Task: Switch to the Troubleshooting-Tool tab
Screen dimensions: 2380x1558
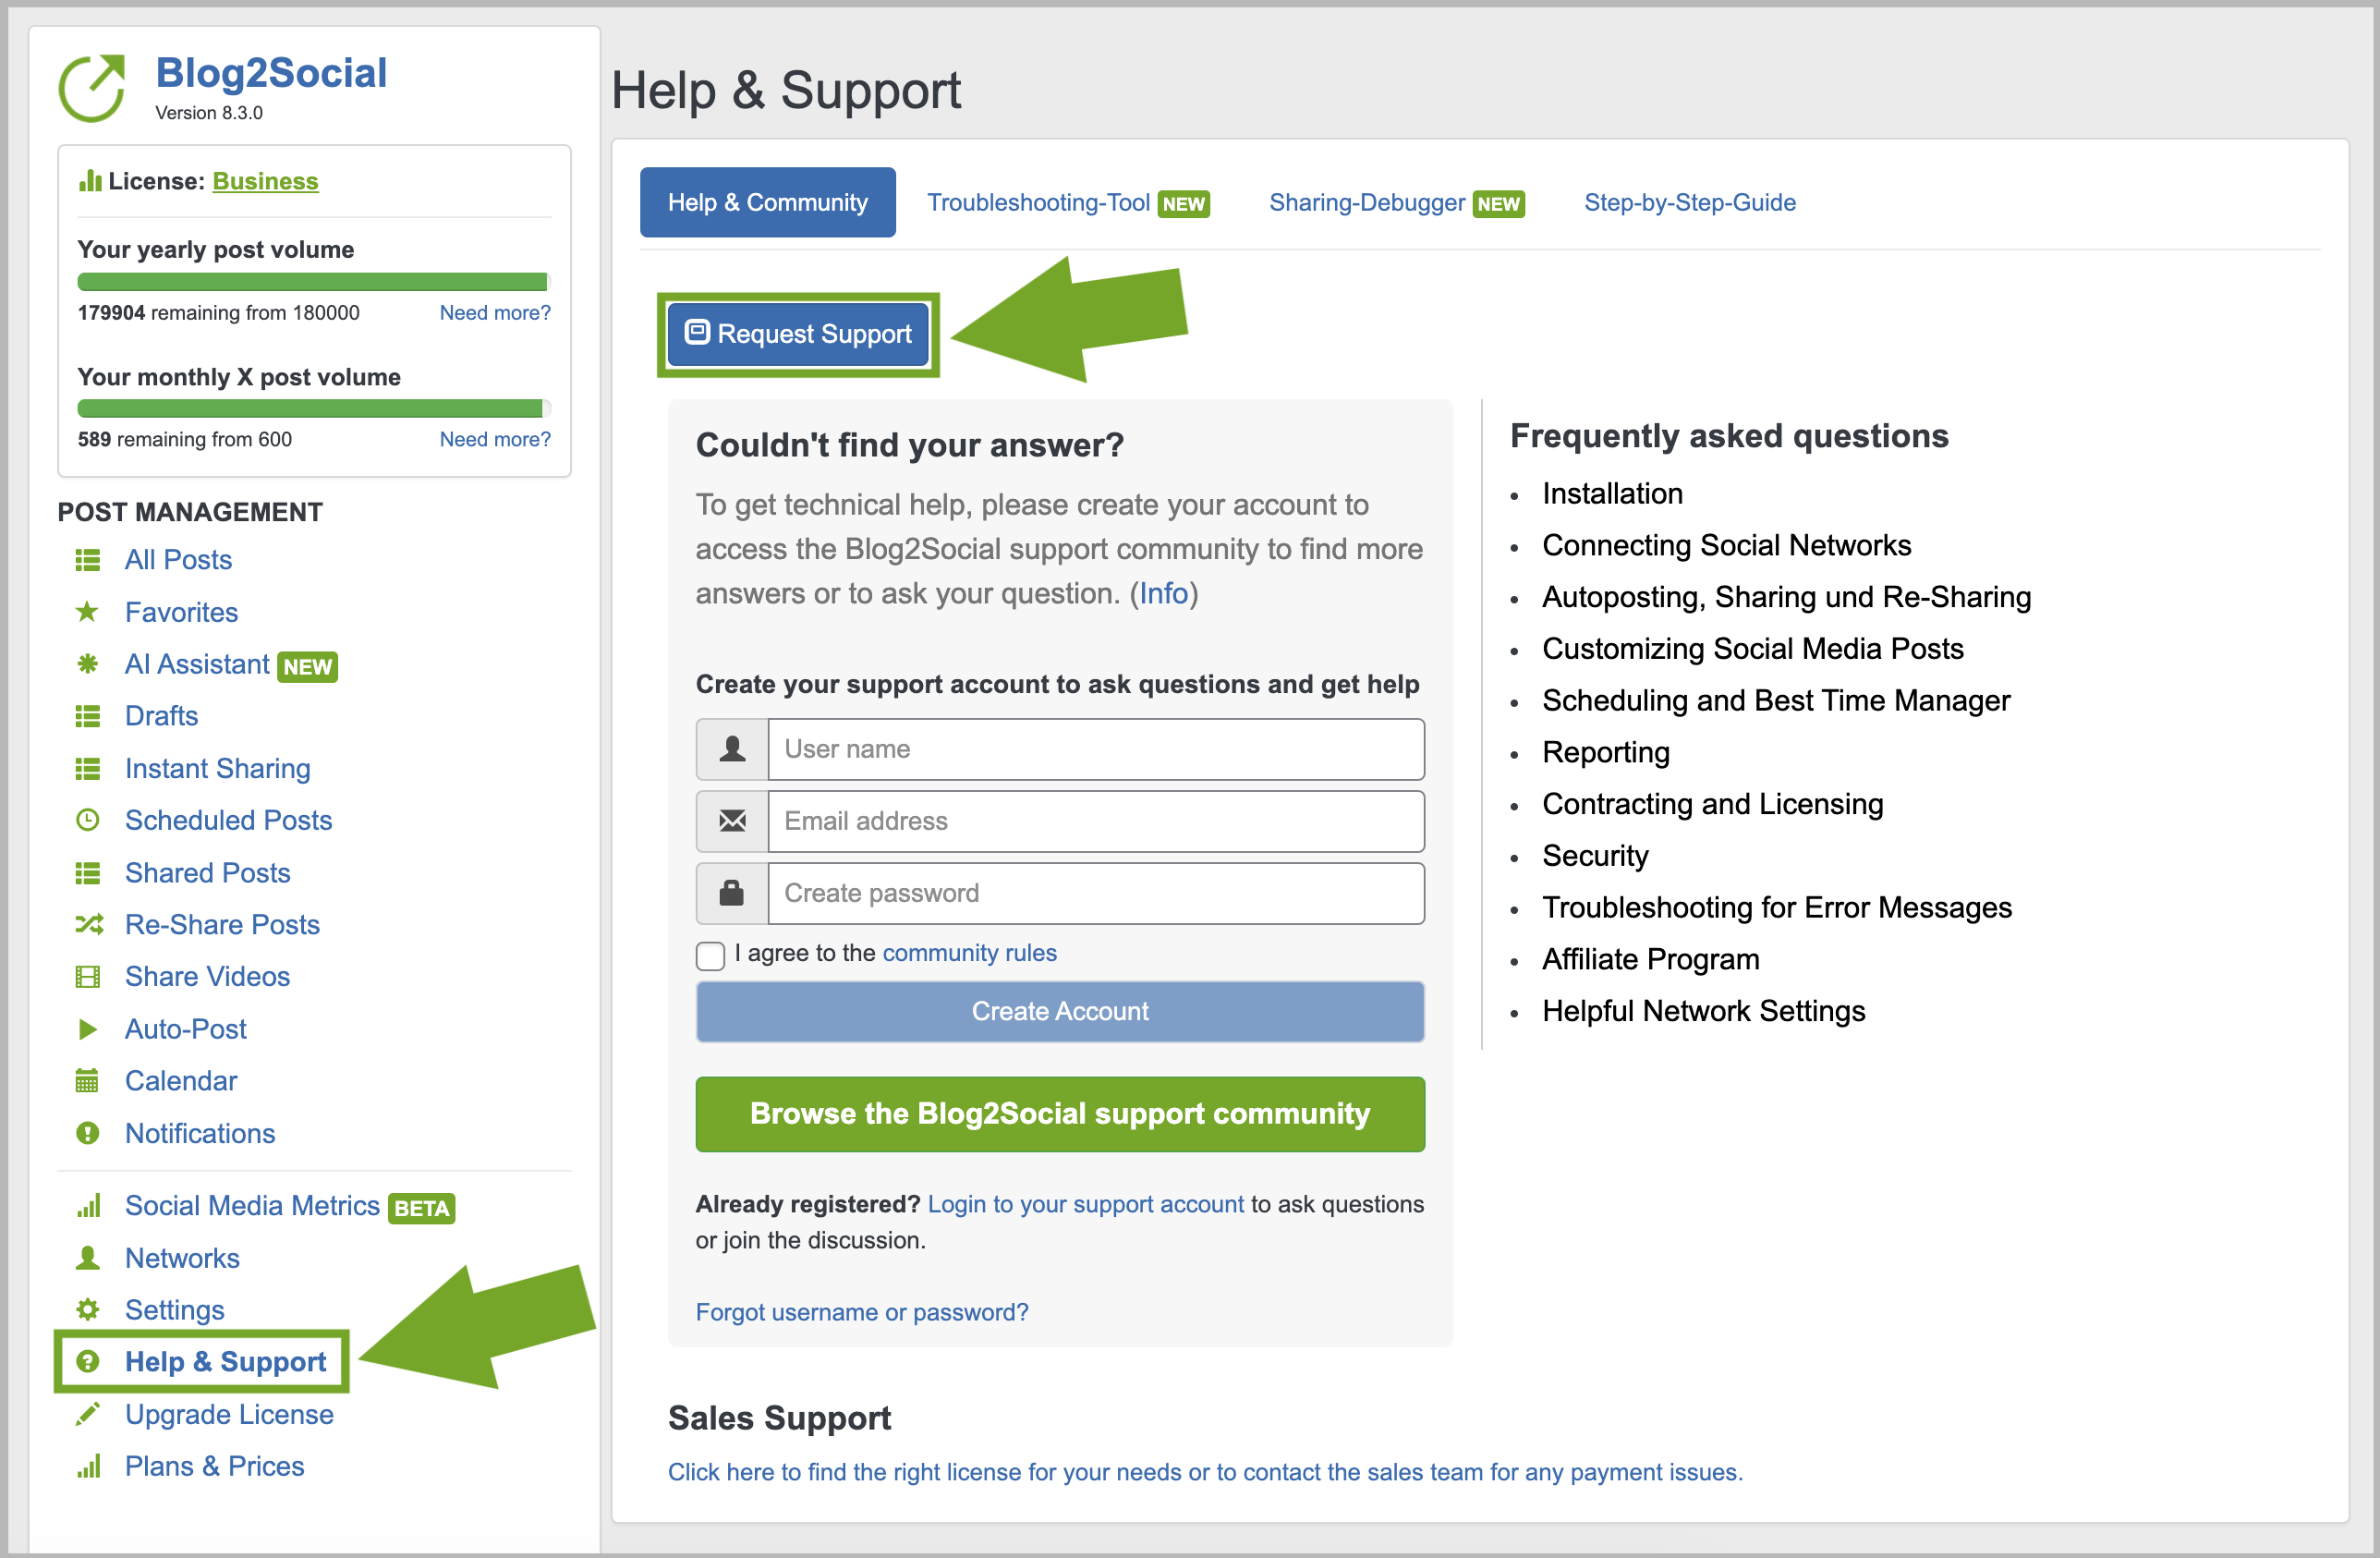Action: point(1067,202)
